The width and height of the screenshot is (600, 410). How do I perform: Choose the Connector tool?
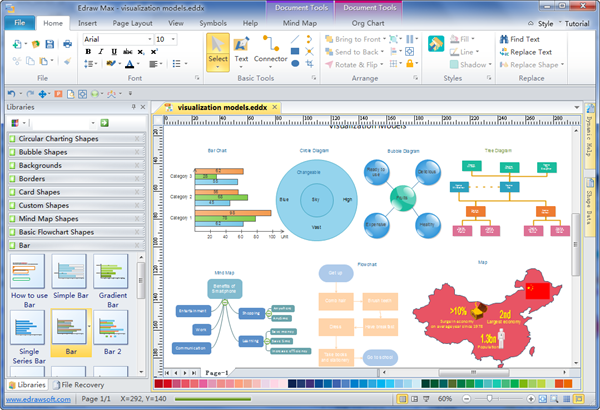click(271, 52)
